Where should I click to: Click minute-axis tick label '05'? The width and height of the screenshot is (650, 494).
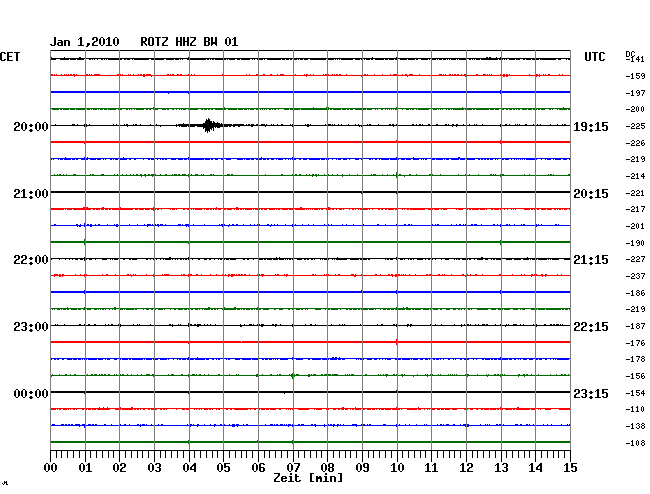[223, 467]
